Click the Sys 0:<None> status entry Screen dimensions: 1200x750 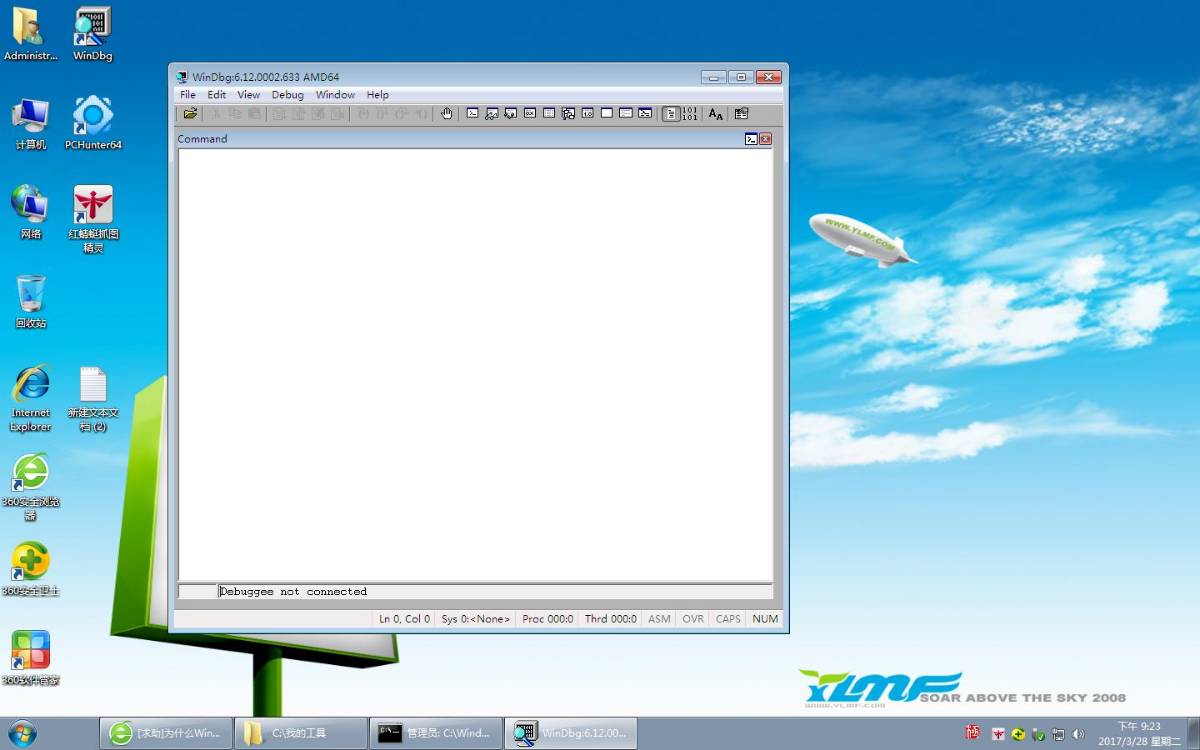(476, 619)
